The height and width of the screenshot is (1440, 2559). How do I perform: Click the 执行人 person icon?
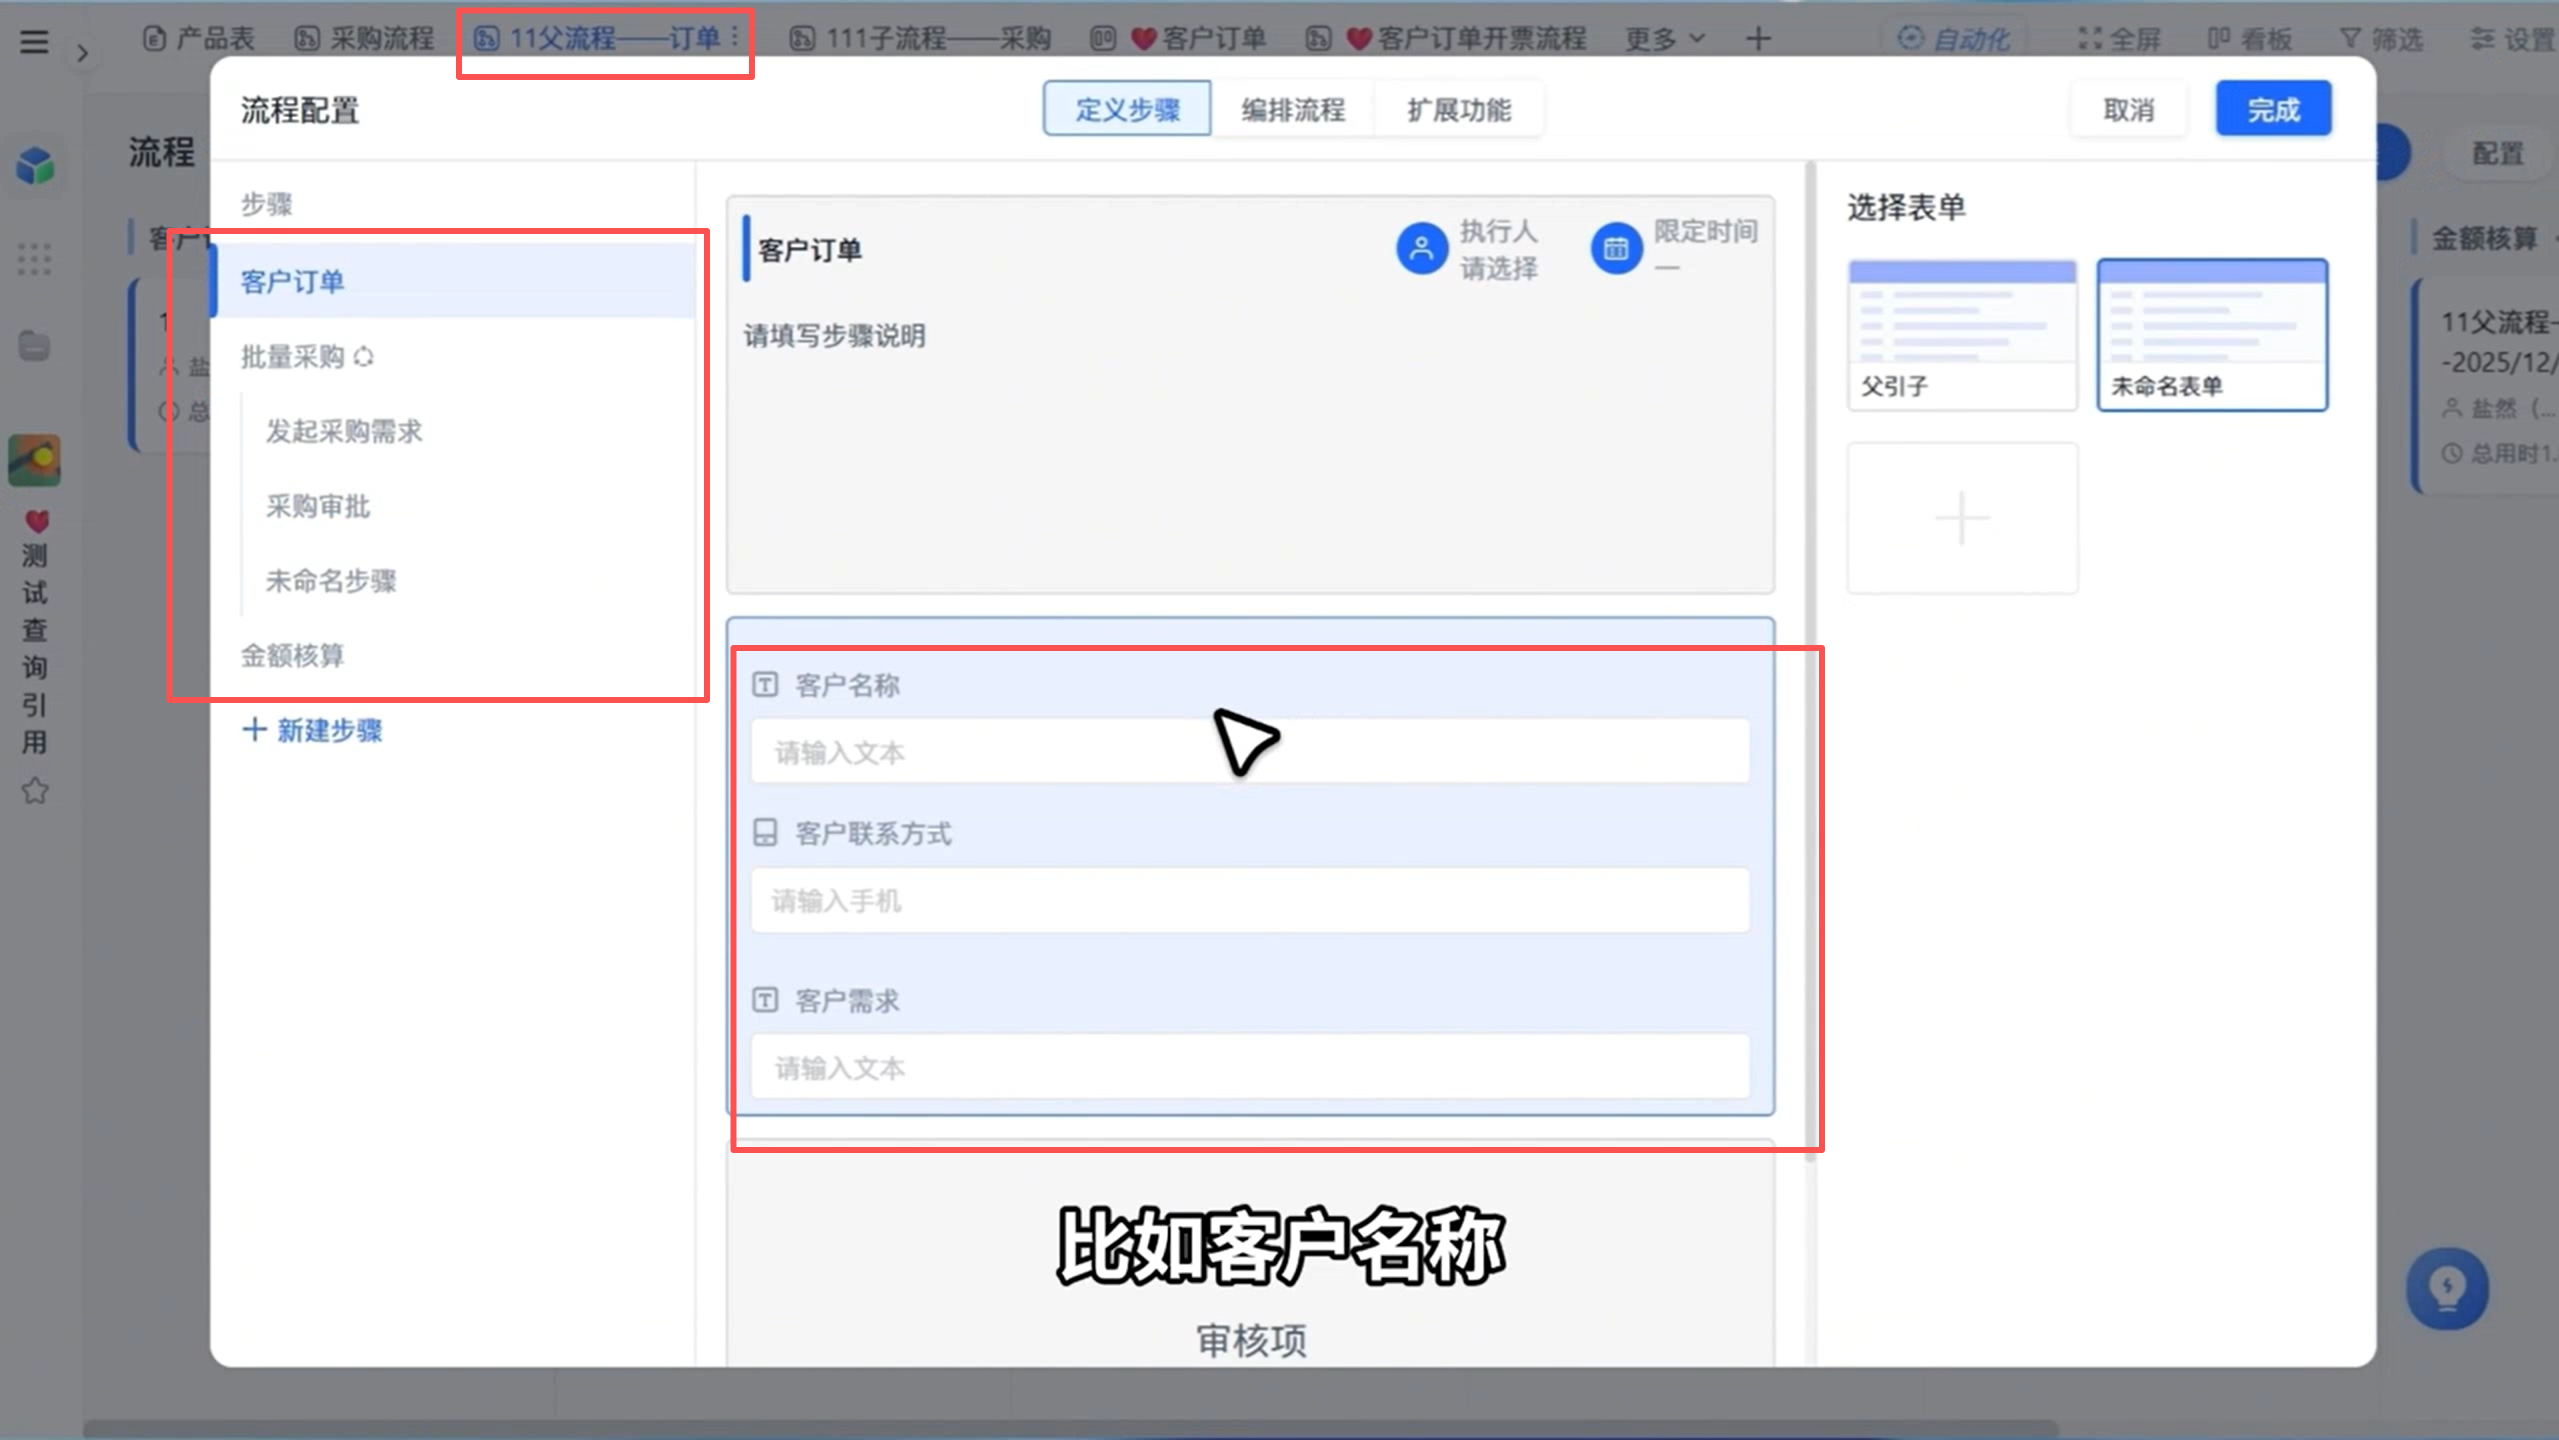coord(1421,249)
